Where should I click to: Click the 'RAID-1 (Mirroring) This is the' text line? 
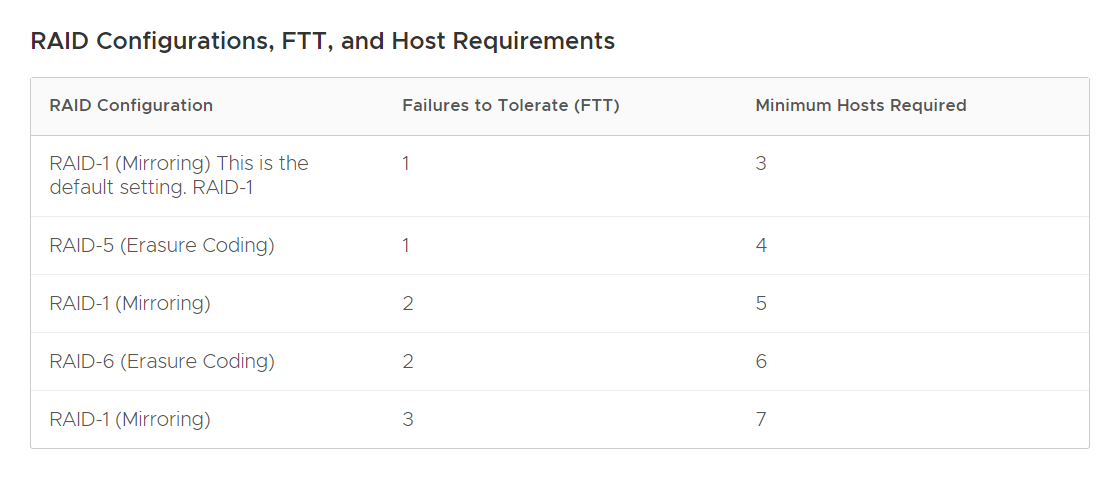pyautogui.click(x=179, y=163)
